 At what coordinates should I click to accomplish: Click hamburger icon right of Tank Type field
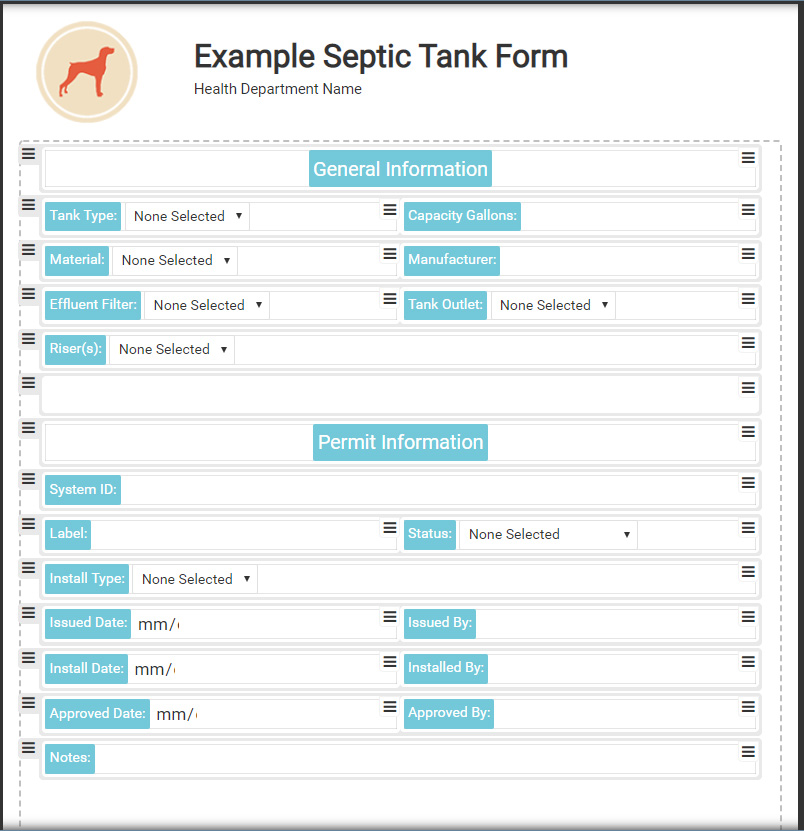pyautogui.click(x=390, y=210)
